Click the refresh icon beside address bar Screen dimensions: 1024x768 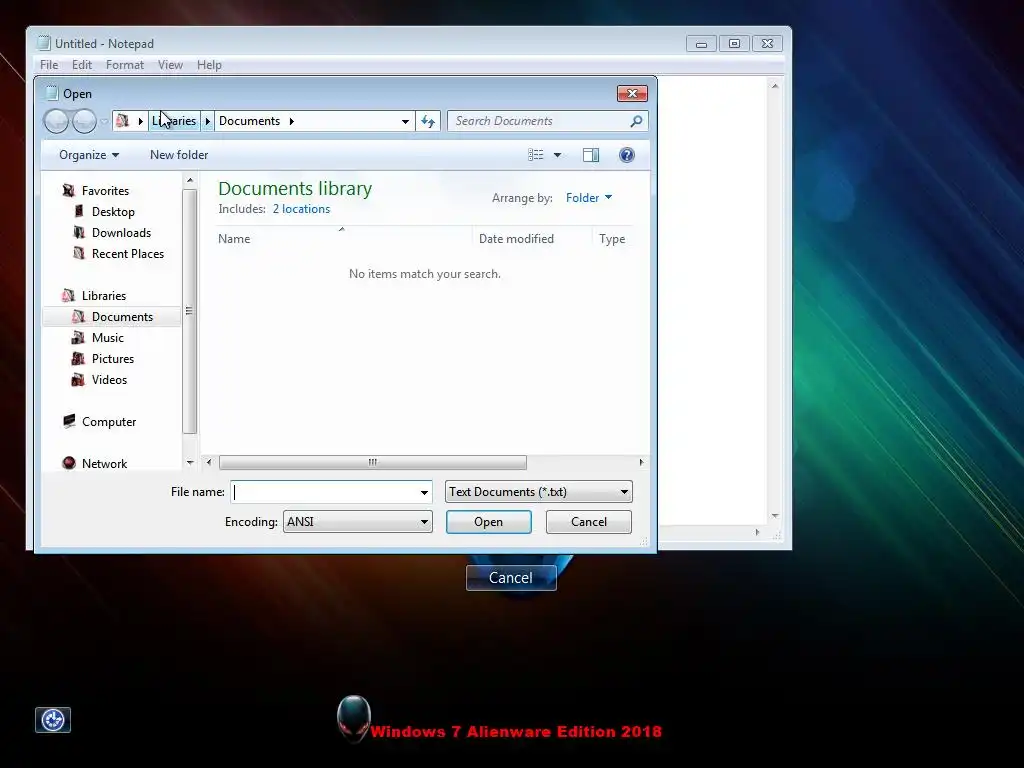click(428, 121)
